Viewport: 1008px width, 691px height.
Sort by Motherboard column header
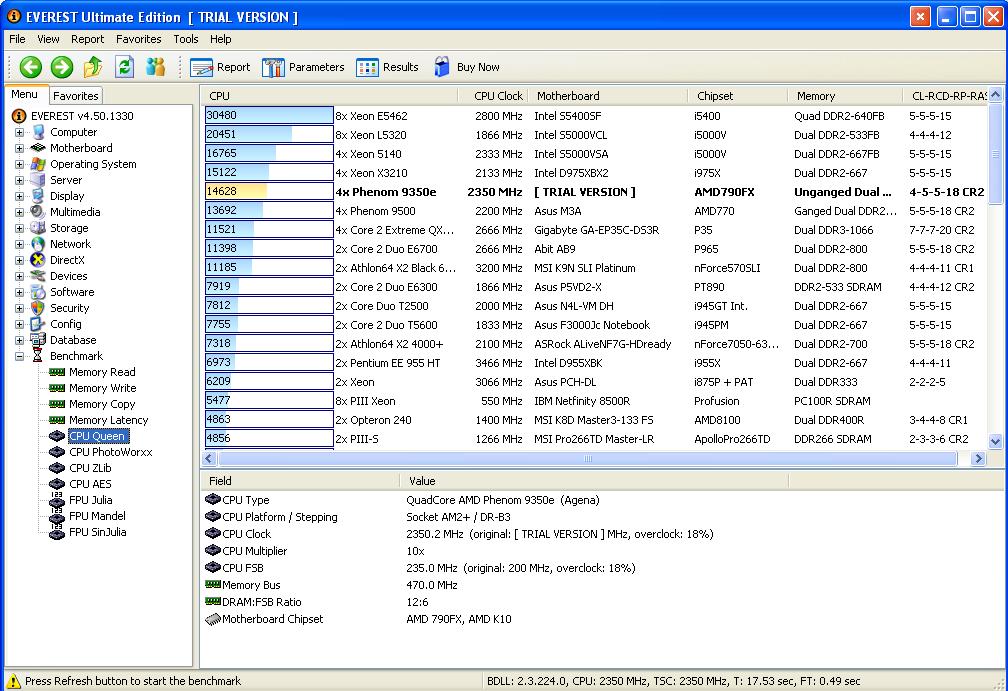pos(608,96)
